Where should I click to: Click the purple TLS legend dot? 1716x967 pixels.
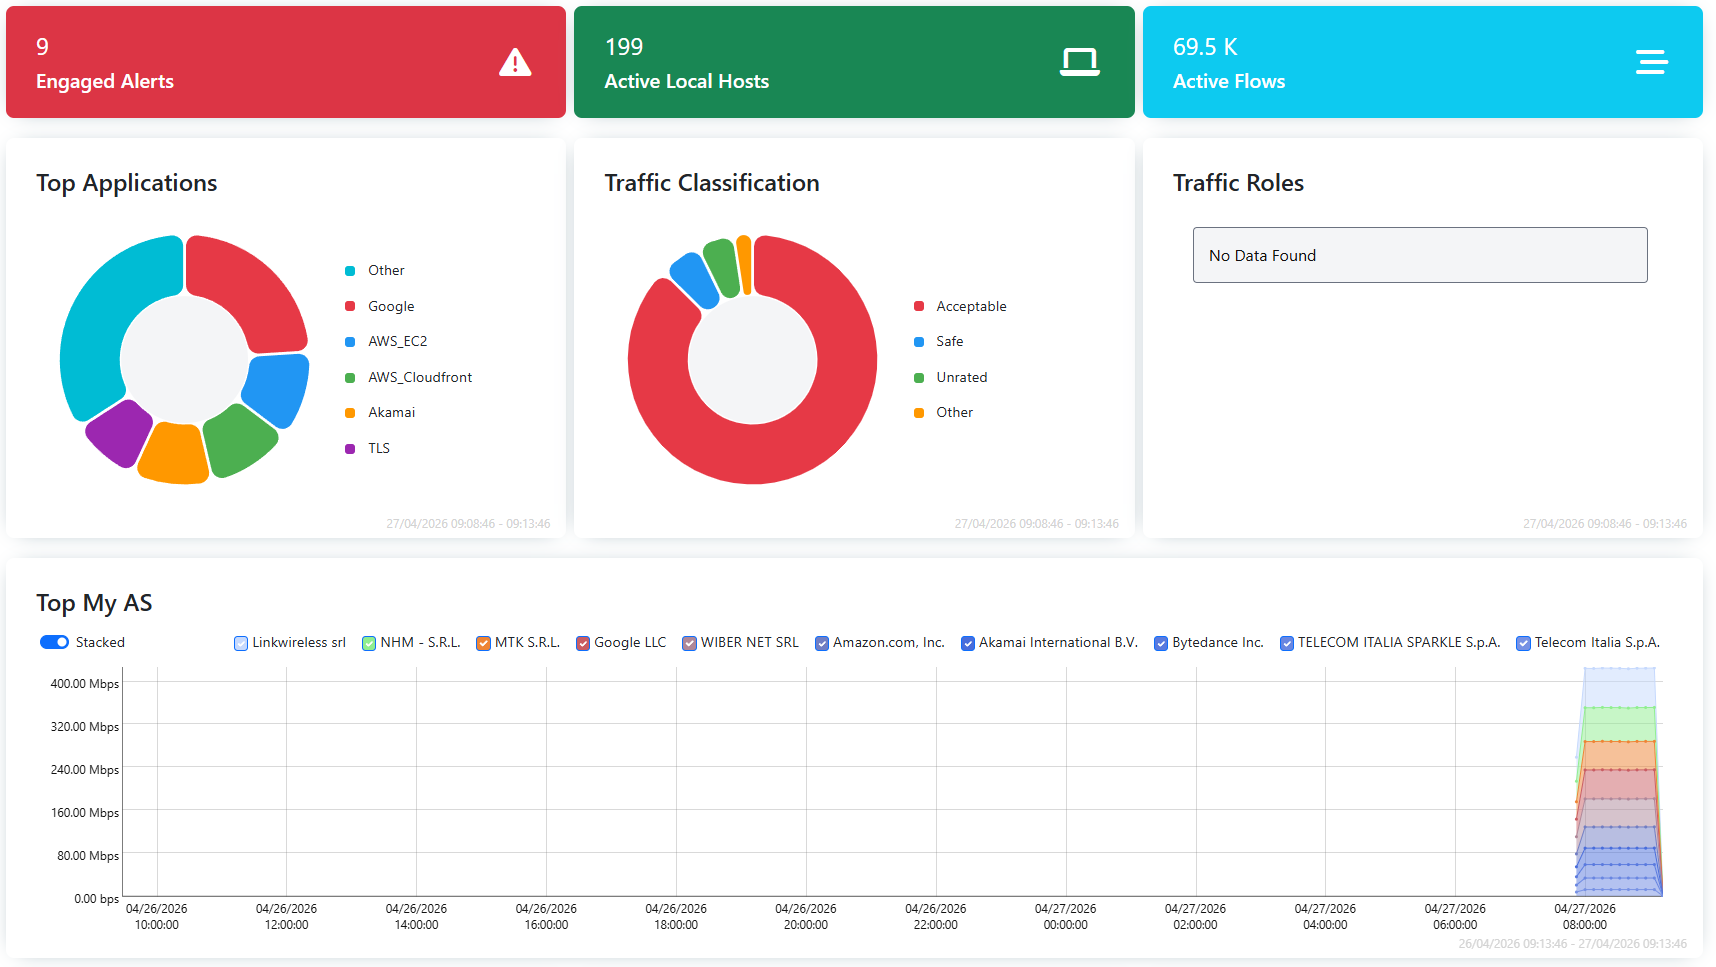pyautogui.click(x=349, y=448)
